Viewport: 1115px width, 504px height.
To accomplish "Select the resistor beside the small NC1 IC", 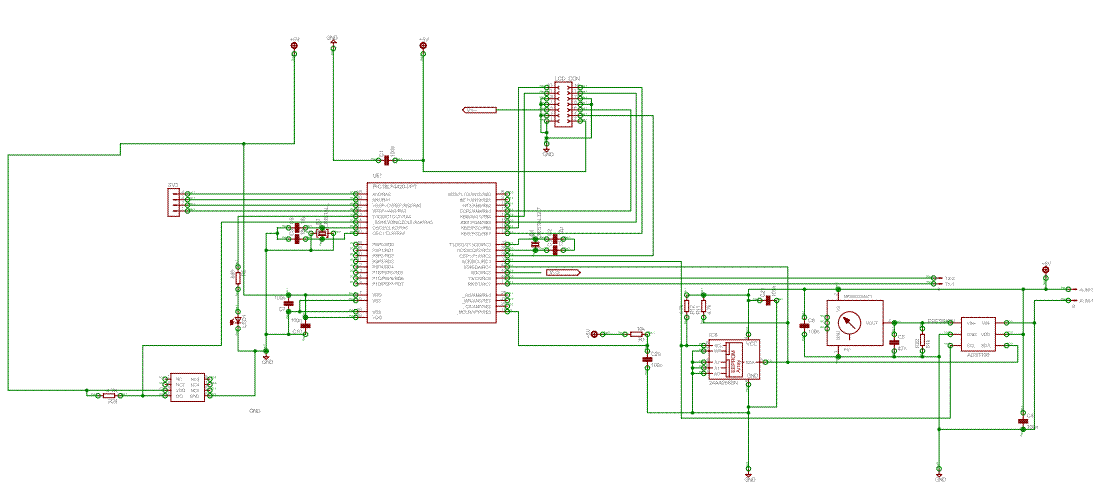I will [x=108, y=395].
